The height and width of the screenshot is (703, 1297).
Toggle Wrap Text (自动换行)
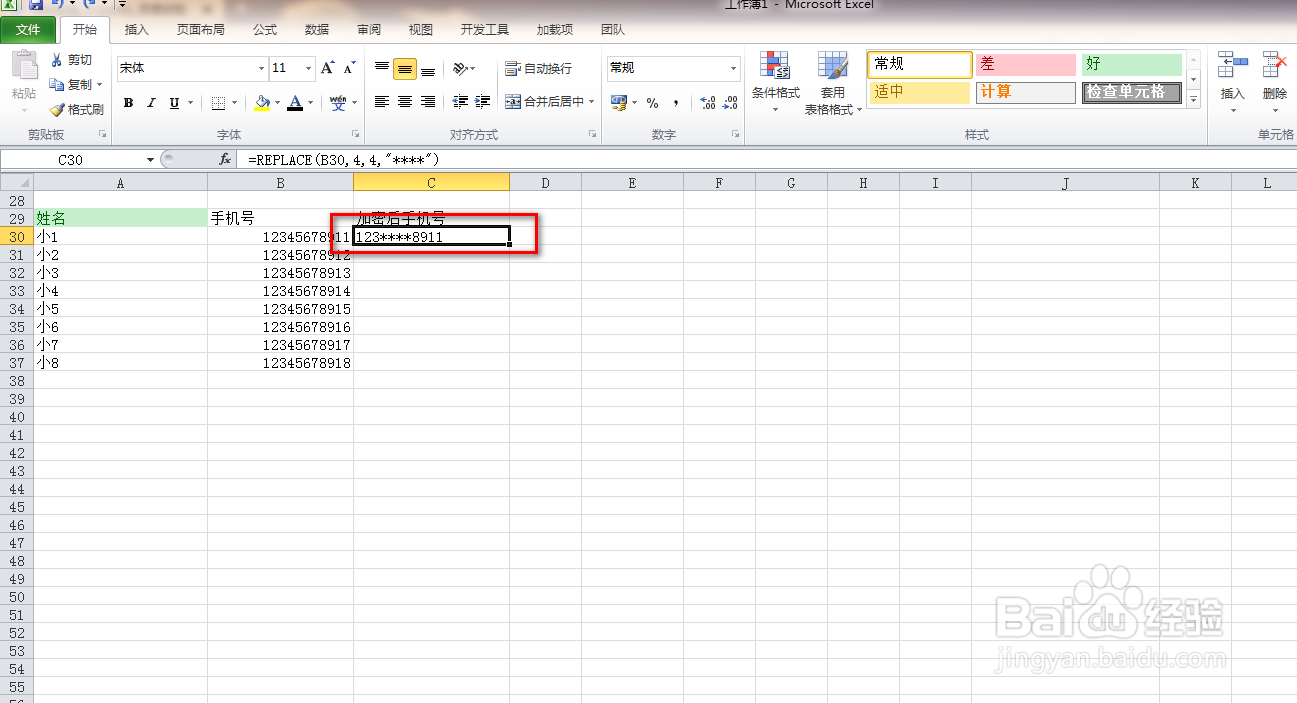539,68
